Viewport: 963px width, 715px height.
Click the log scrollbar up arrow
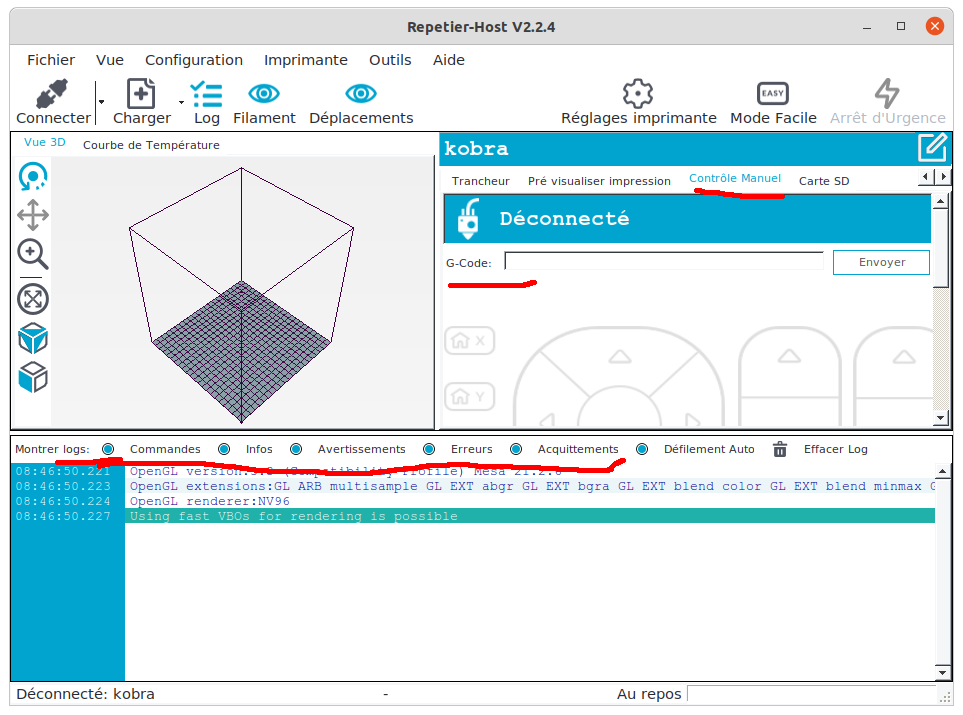click(943, 472)
